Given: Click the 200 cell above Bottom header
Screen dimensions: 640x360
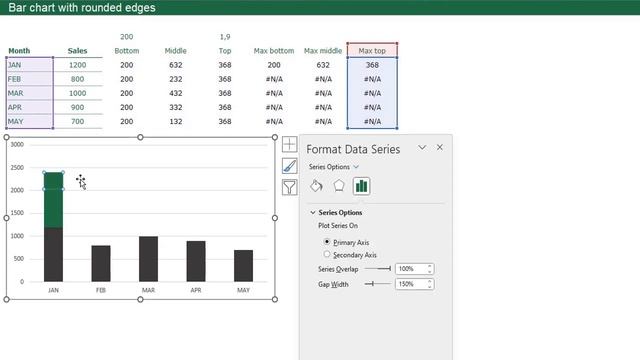Looking at the screenshot, I should pyautogui.click(x=127, y=37).
